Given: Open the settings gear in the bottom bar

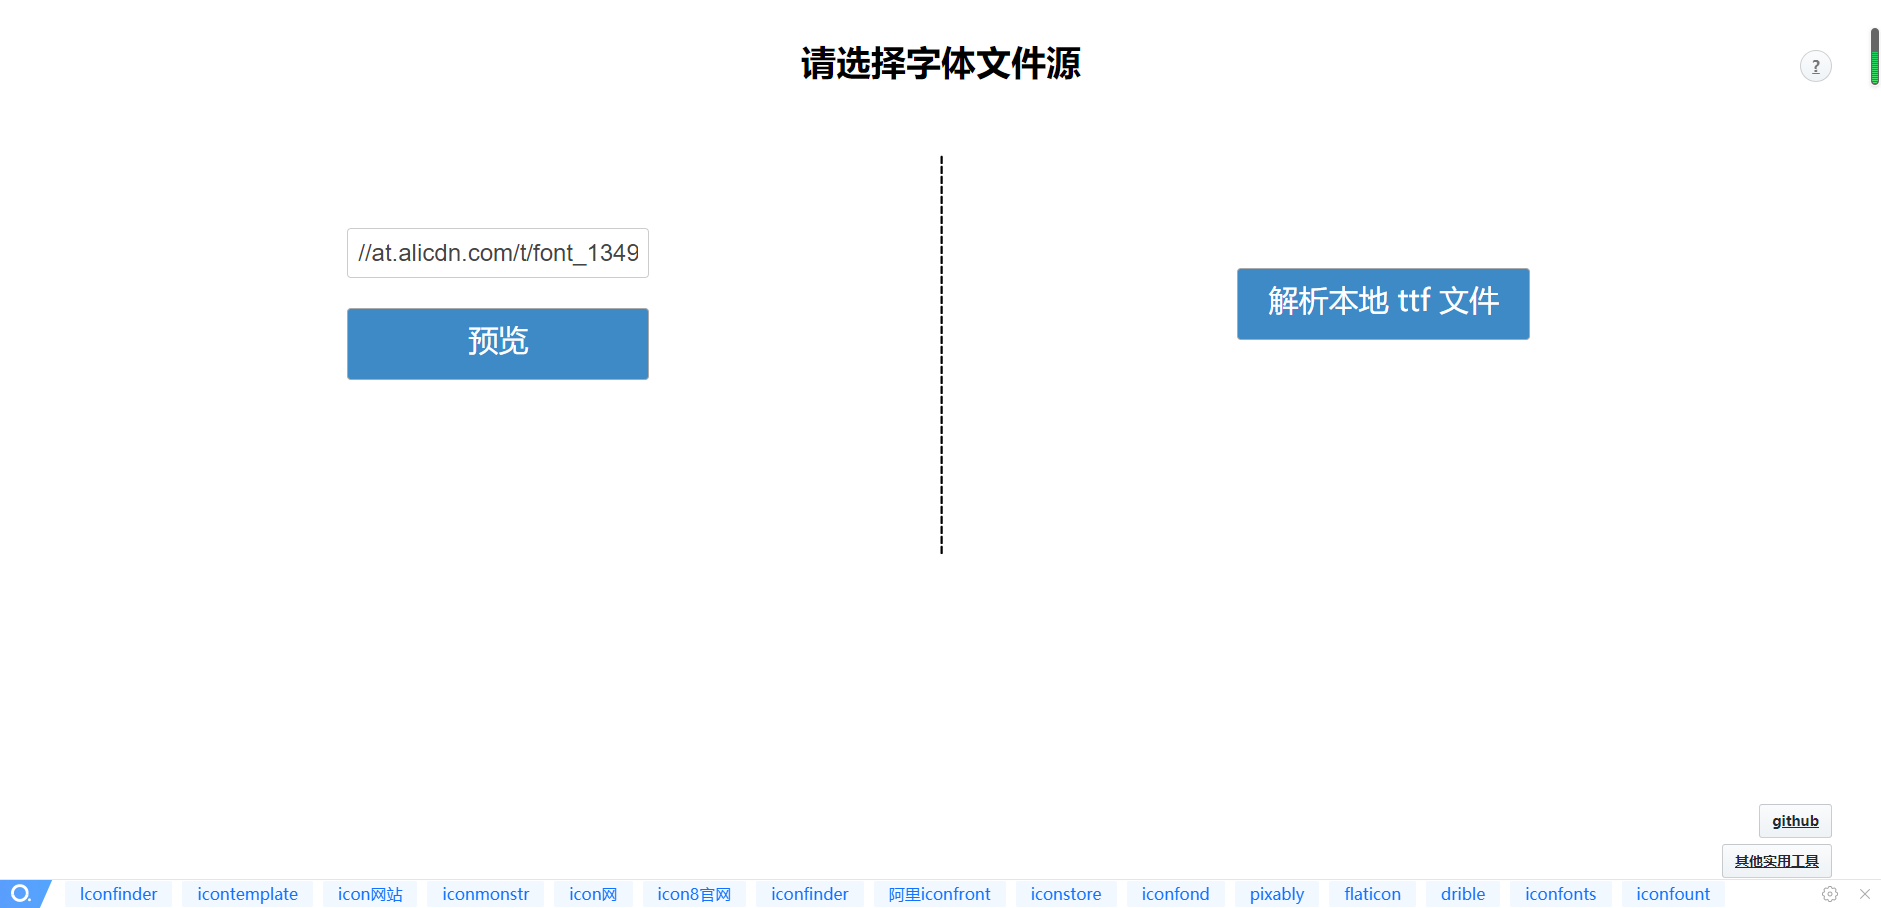Looking at the screenshot, I should pos(1830,894).
